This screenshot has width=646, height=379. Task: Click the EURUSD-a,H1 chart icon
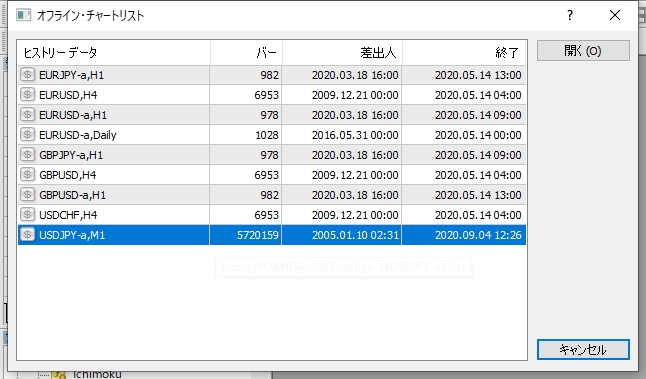coord(27,115)
